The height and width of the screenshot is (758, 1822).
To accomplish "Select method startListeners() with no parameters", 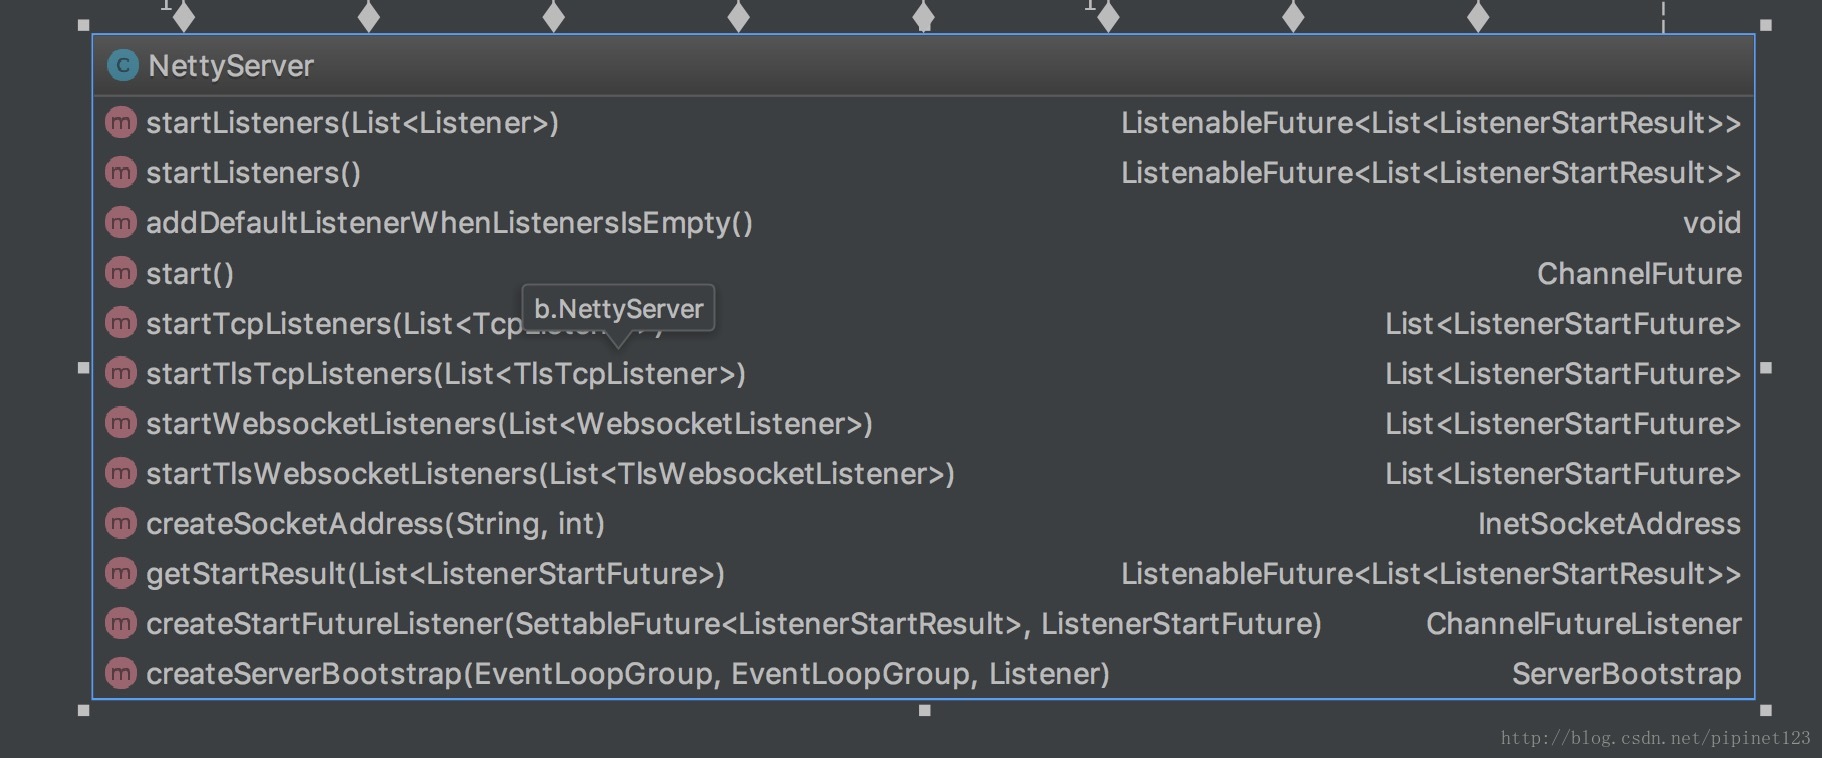I will 253,173.
